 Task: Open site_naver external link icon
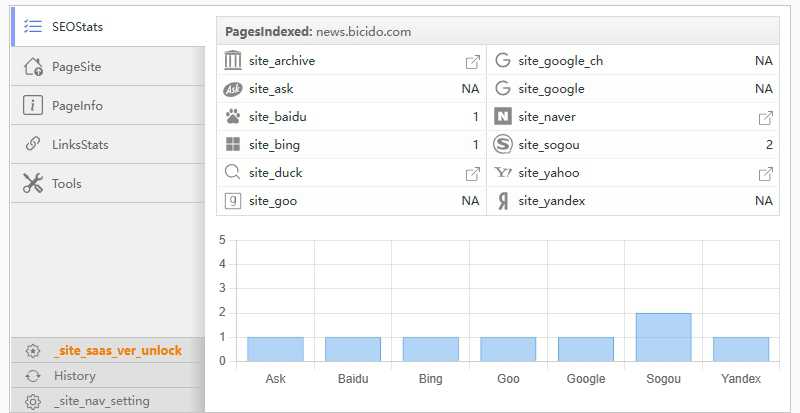tap(765, 118)
